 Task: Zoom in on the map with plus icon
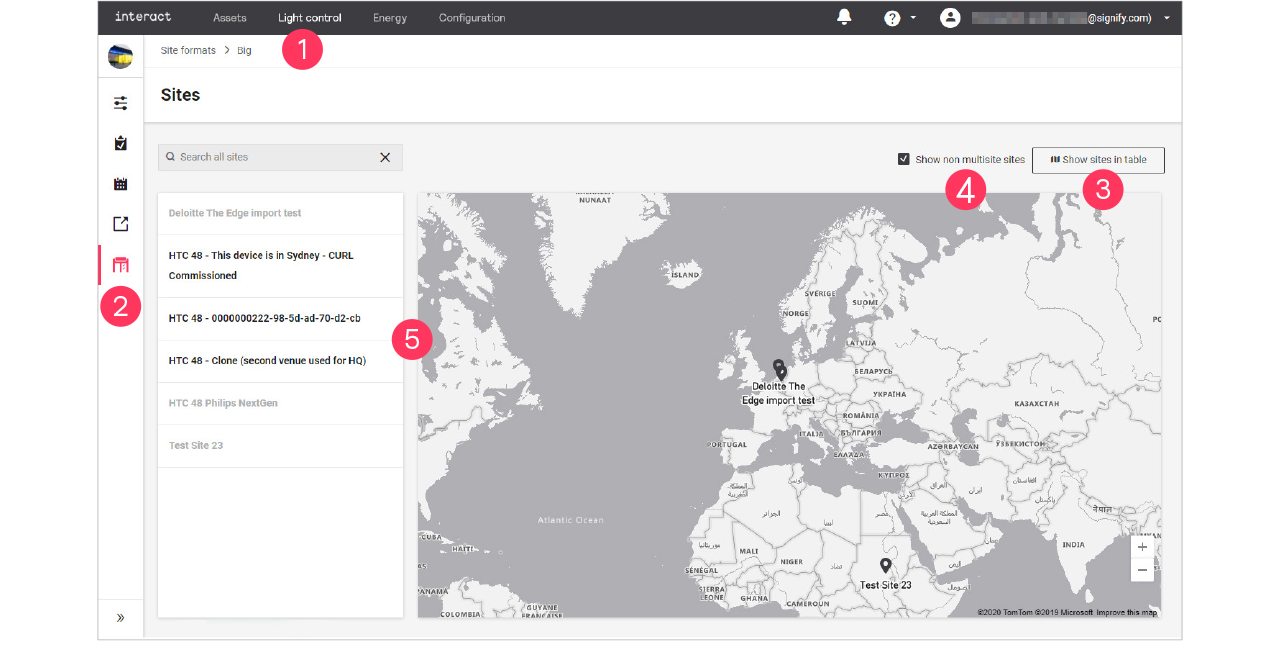tap(1142, 546)
